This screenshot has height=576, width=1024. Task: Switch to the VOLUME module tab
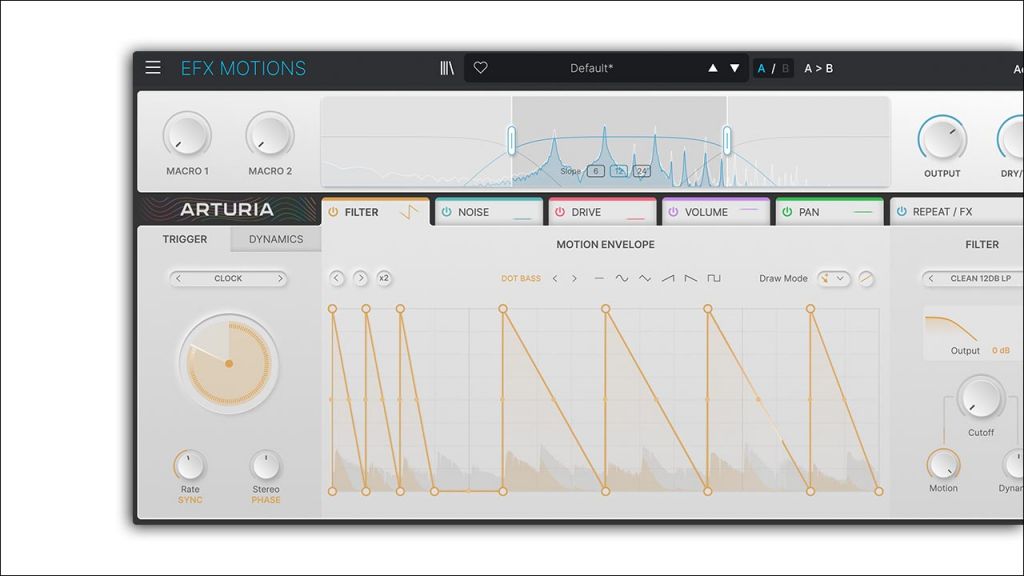tap(716, 212)
